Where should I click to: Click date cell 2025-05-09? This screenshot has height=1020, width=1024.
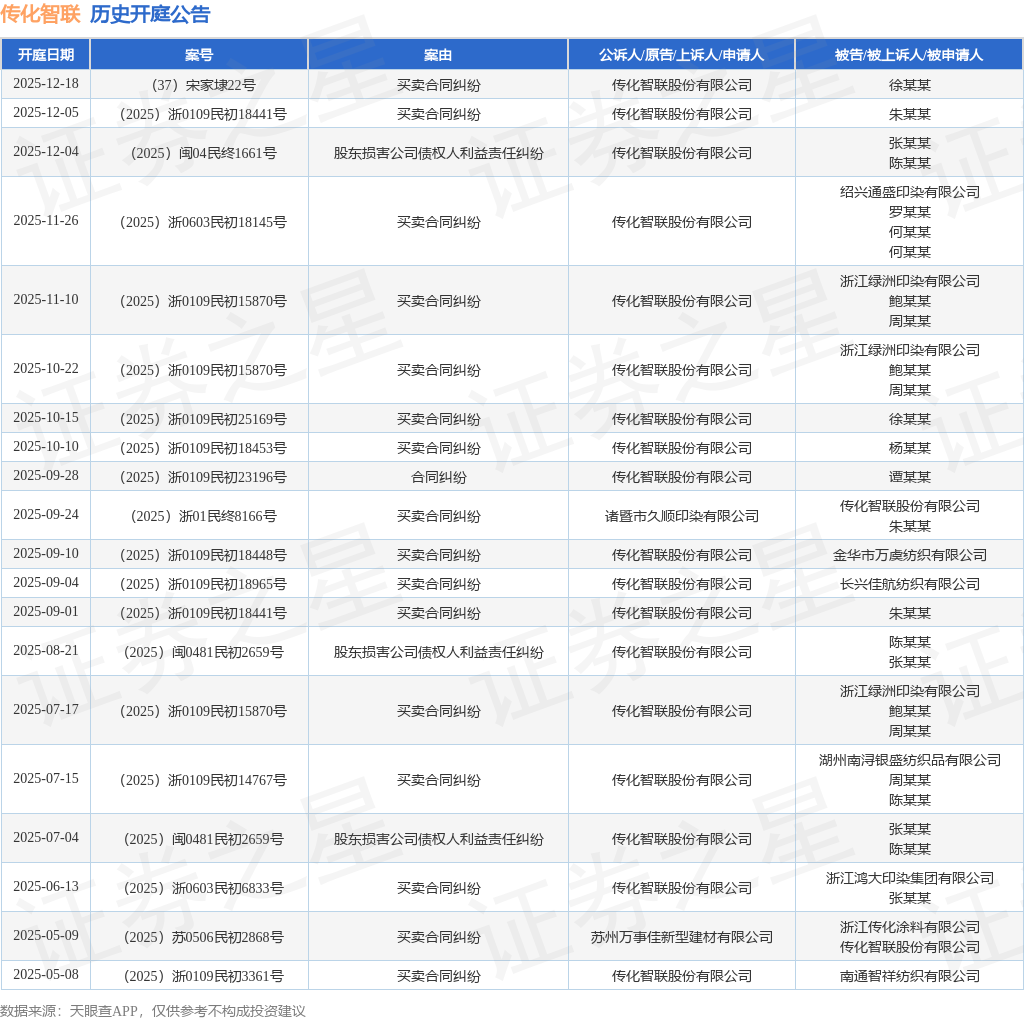tap(46, 936)
